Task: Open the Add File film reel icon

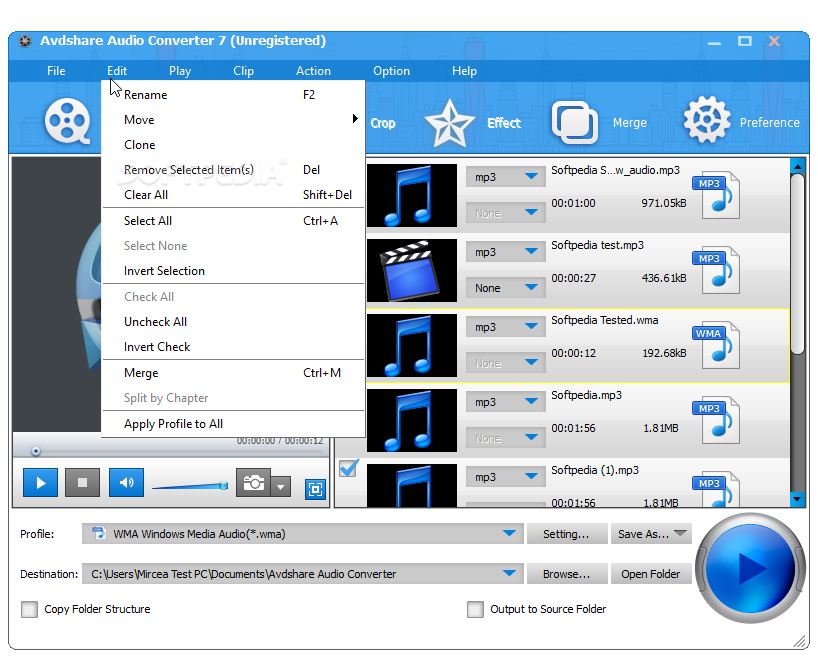Action: tap(68, 121)
